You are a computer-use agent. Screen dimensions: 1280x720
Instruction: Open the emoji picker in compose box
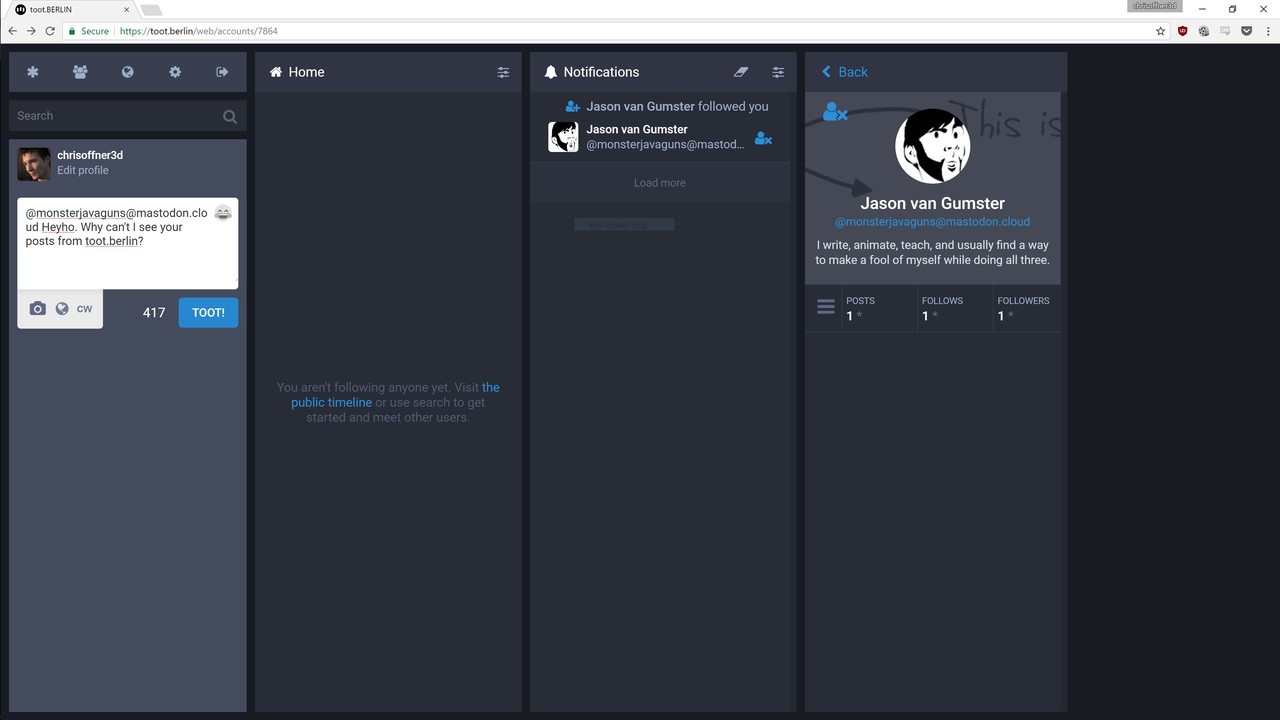[x=223, y=213]
